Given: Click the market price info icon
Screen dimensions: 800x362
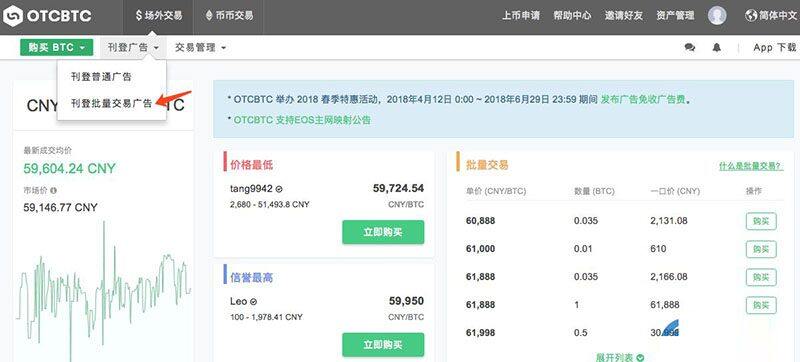Looking at the screenshot, I should (54, 190).
